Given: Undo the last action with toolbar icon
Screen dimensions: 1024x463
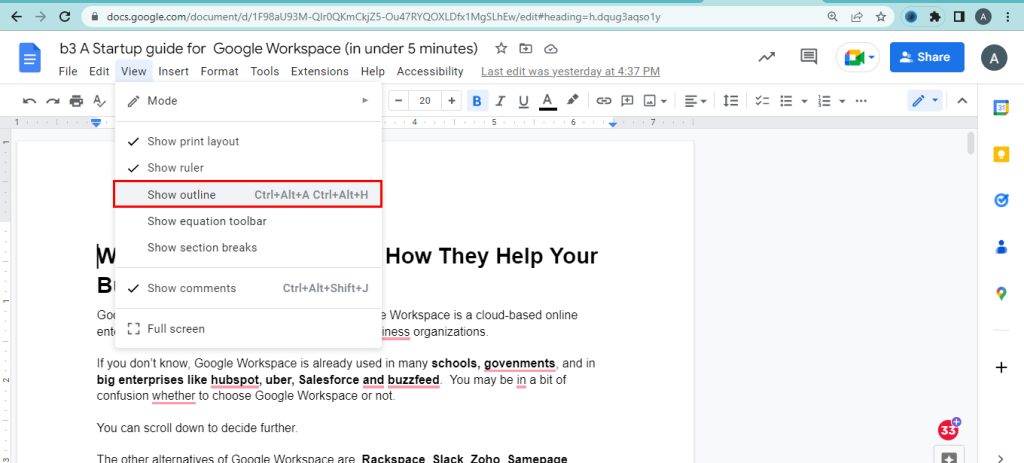Looking at the screenshot, I should tap(29, 101).
